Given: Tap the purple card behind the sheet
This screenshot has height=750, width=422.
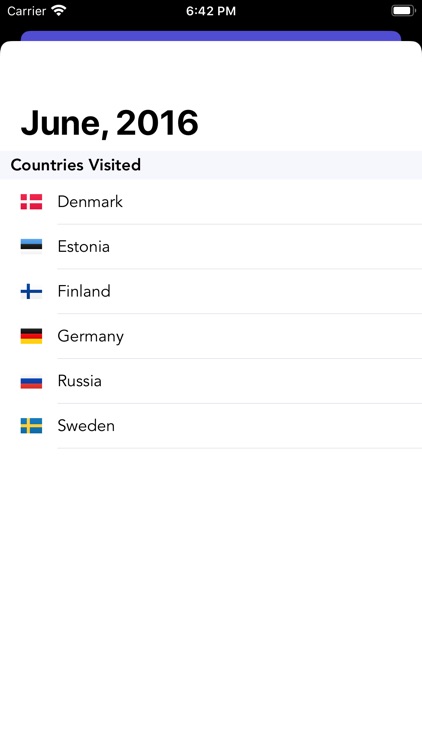Looking at the screenshot, I should coord(211,36).
